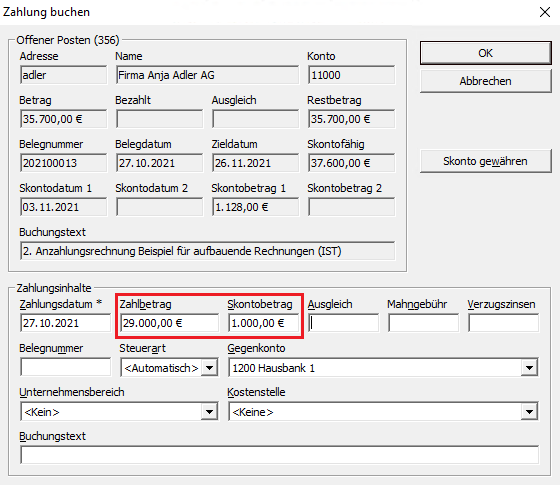This screenshot has height=485, width=560.
Task: Click the lower Buchungstext text field
Action: [280, 455]
